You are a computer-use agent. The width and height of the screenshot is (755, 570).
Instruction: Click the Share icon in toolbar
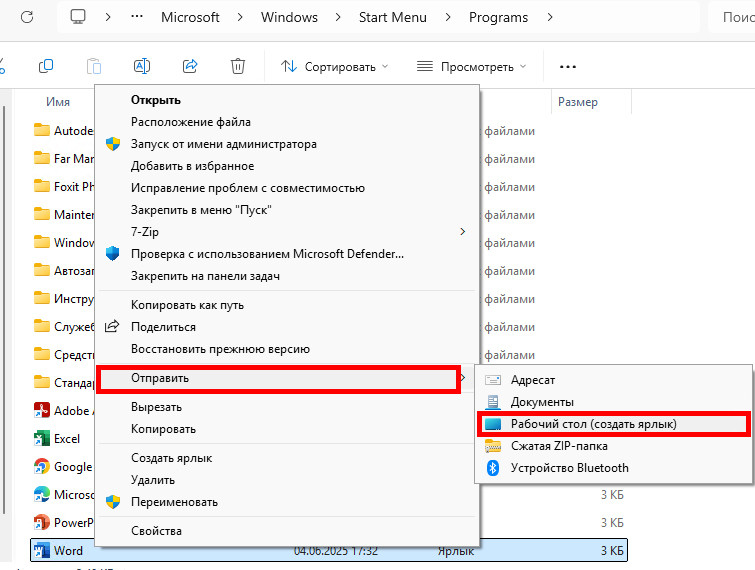click(190, 66)
